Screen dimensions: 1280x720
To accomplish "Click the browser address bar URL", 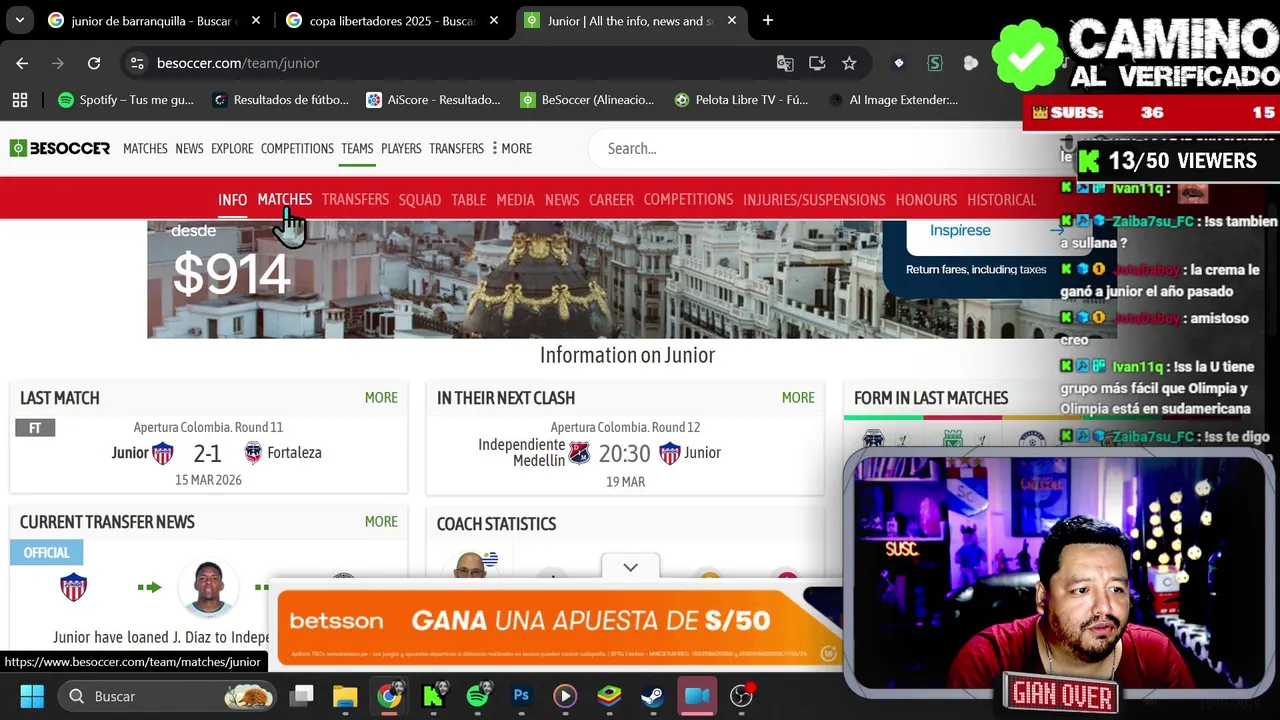I will [238, 63].
